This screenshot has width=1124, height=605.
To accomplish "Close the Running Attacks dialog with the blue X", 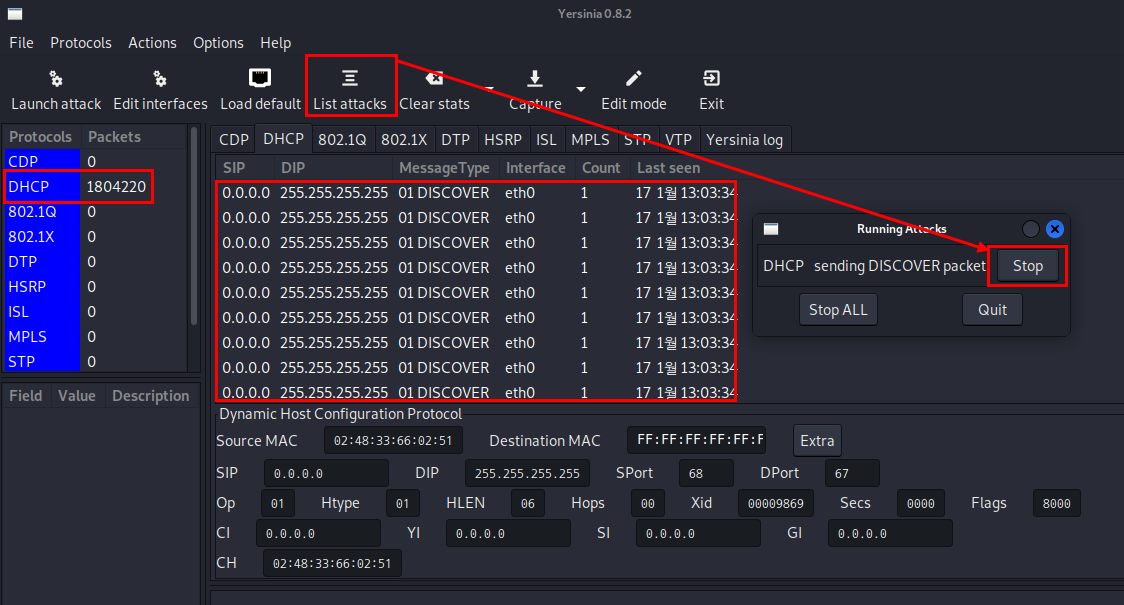I will (1054, 229).
